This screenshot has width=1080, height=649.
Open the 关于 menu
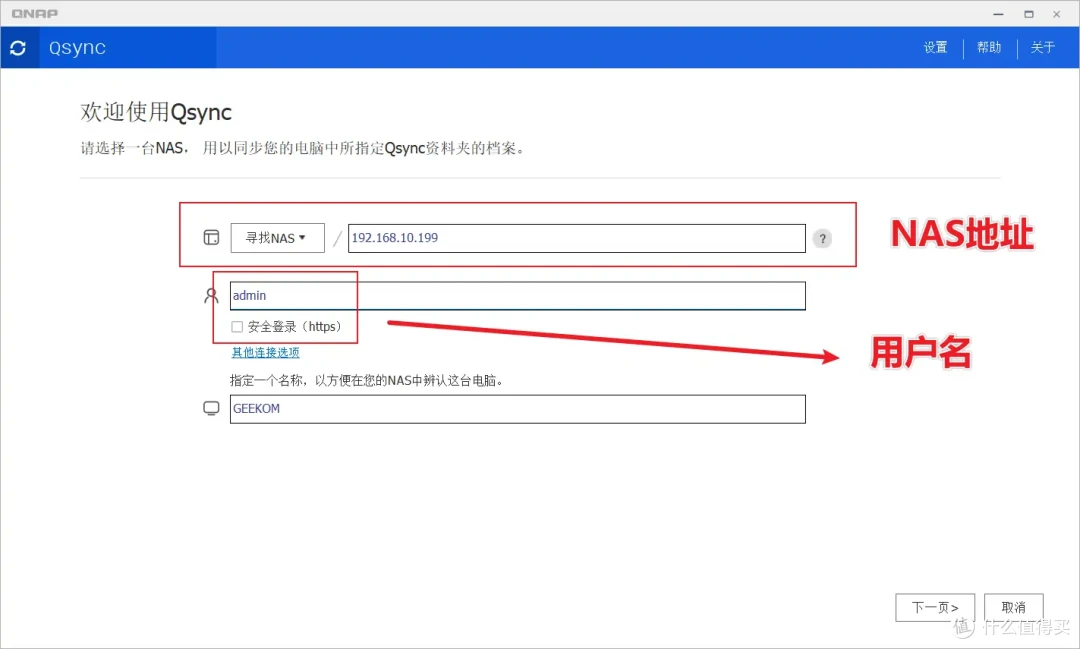(x=1043, y=48)
